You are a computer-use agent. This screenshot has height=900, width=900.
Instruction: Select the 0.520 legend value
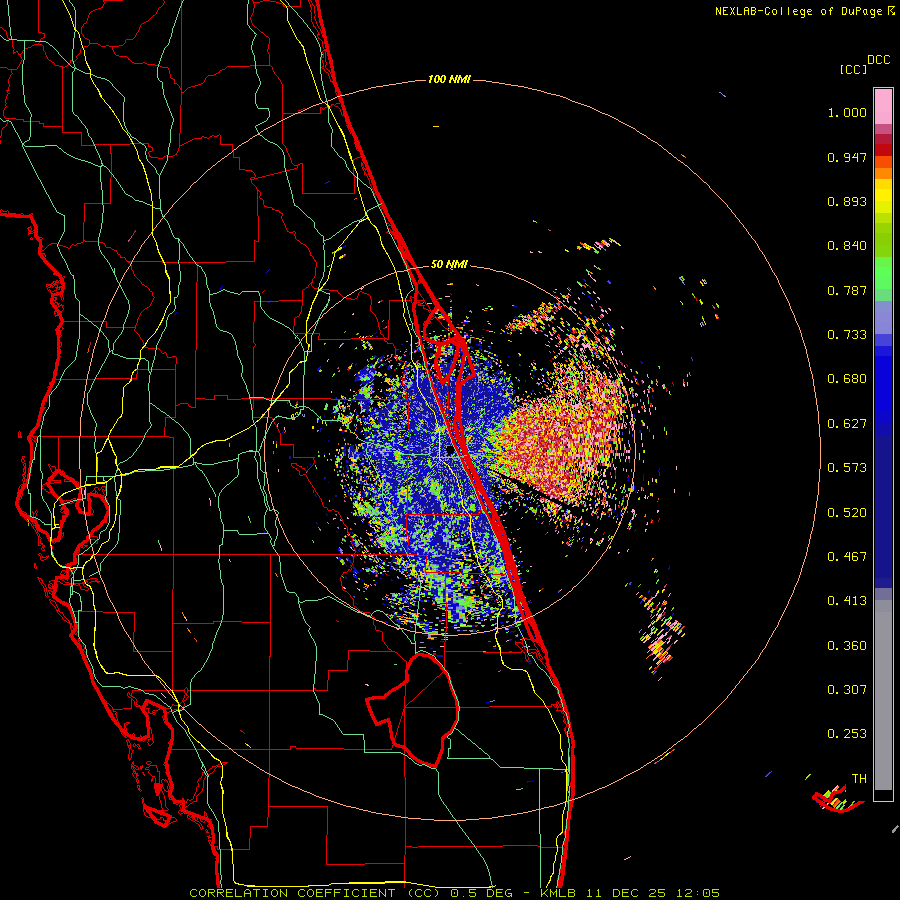(847, 513)
